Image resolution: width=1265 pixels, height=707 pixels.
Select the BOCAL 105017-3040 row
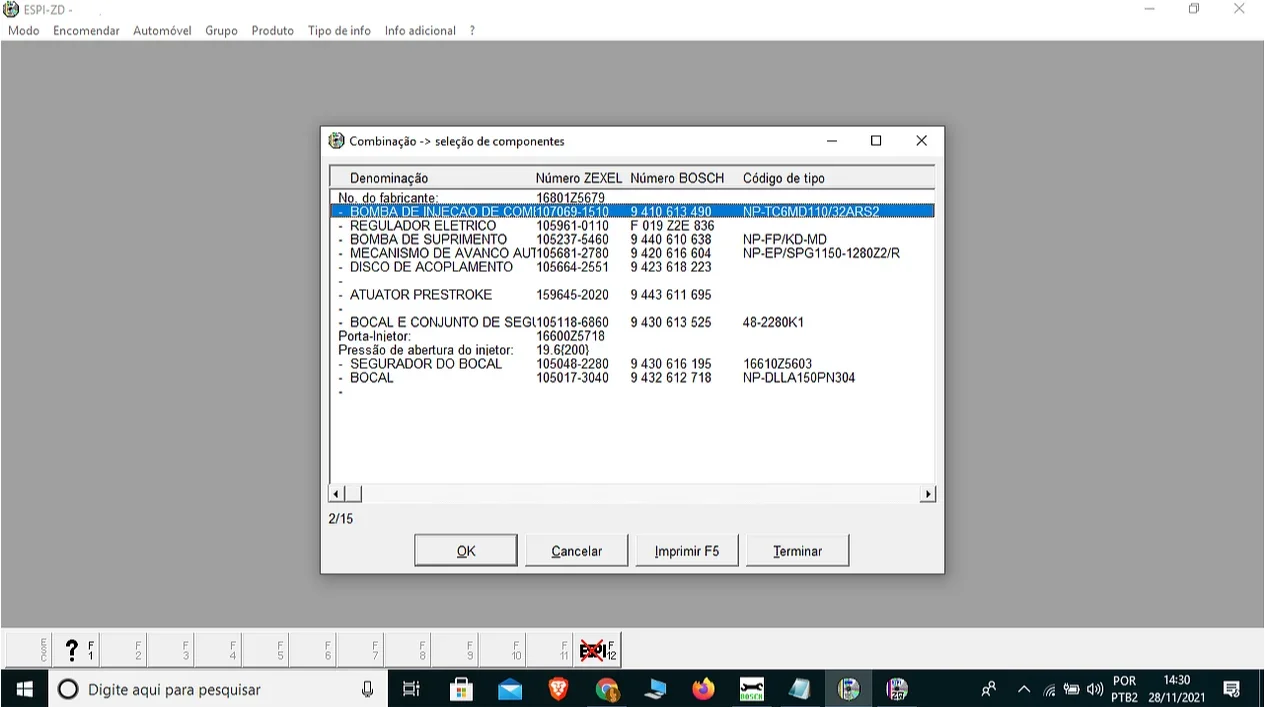(x=632, y=378)
